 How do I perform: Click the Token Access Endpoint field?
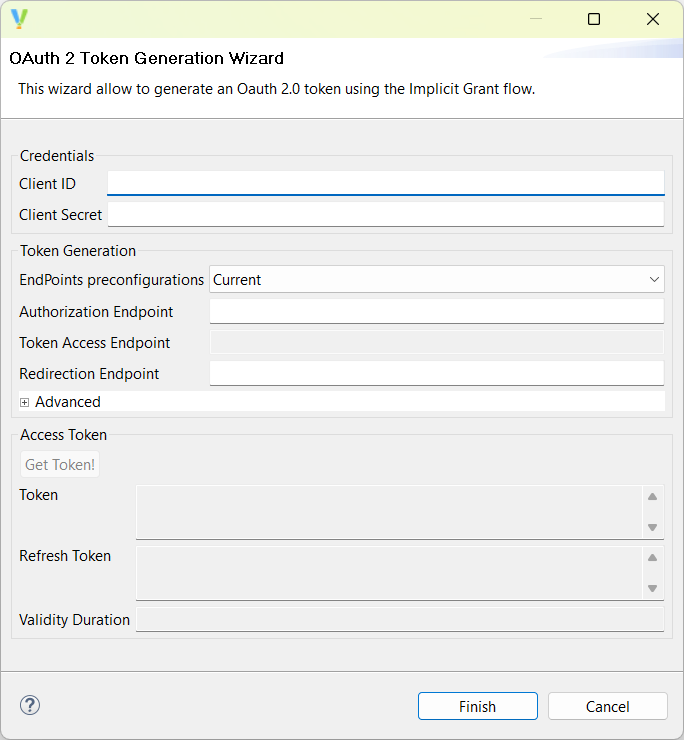[437, 342]
